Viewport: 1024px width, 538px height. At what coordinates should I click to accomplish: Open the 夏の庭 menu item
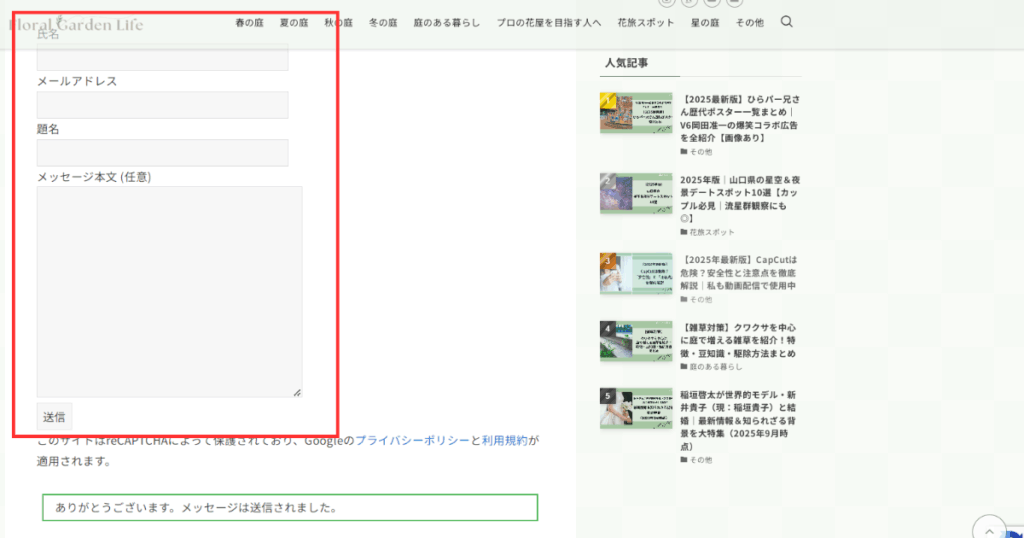tap(294, 23)
